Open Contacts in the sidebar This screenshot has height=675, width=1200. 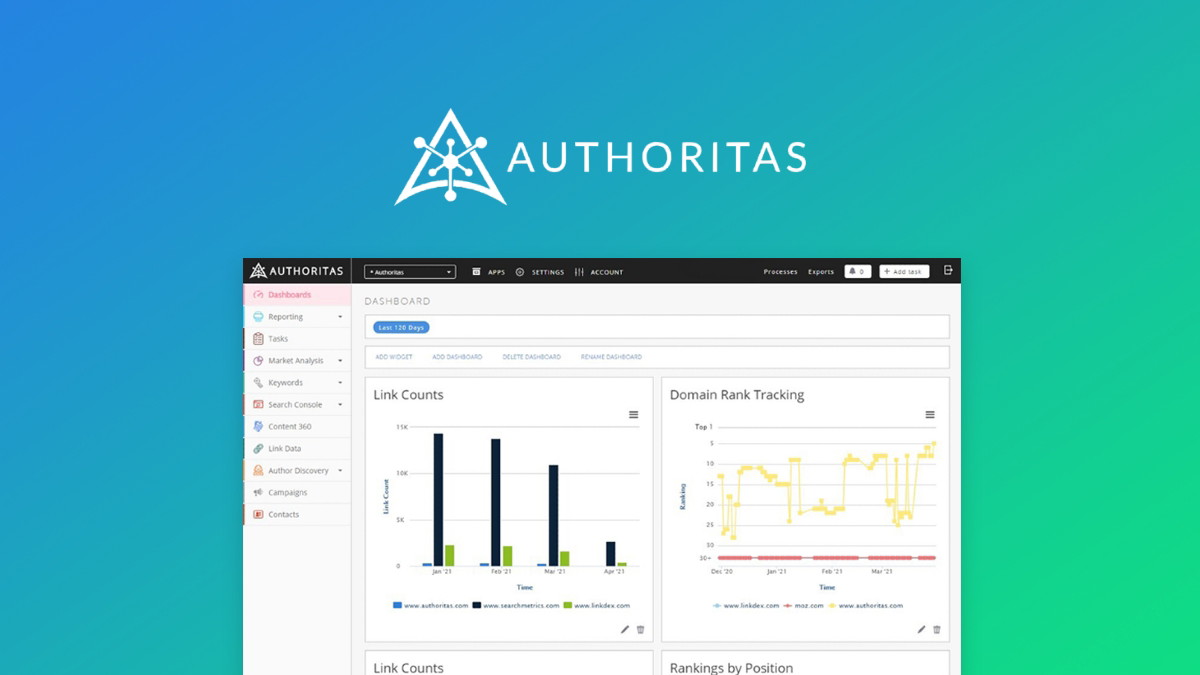(297, 515)
